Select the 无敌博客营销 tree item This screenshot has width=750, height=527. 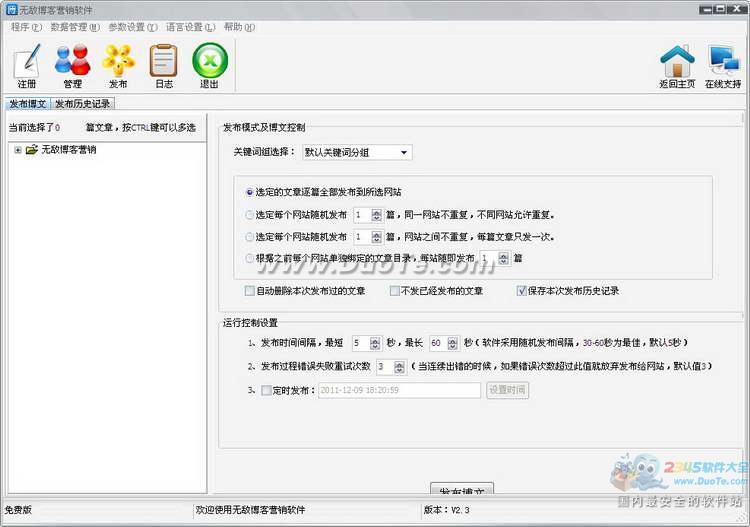[68, 150]
